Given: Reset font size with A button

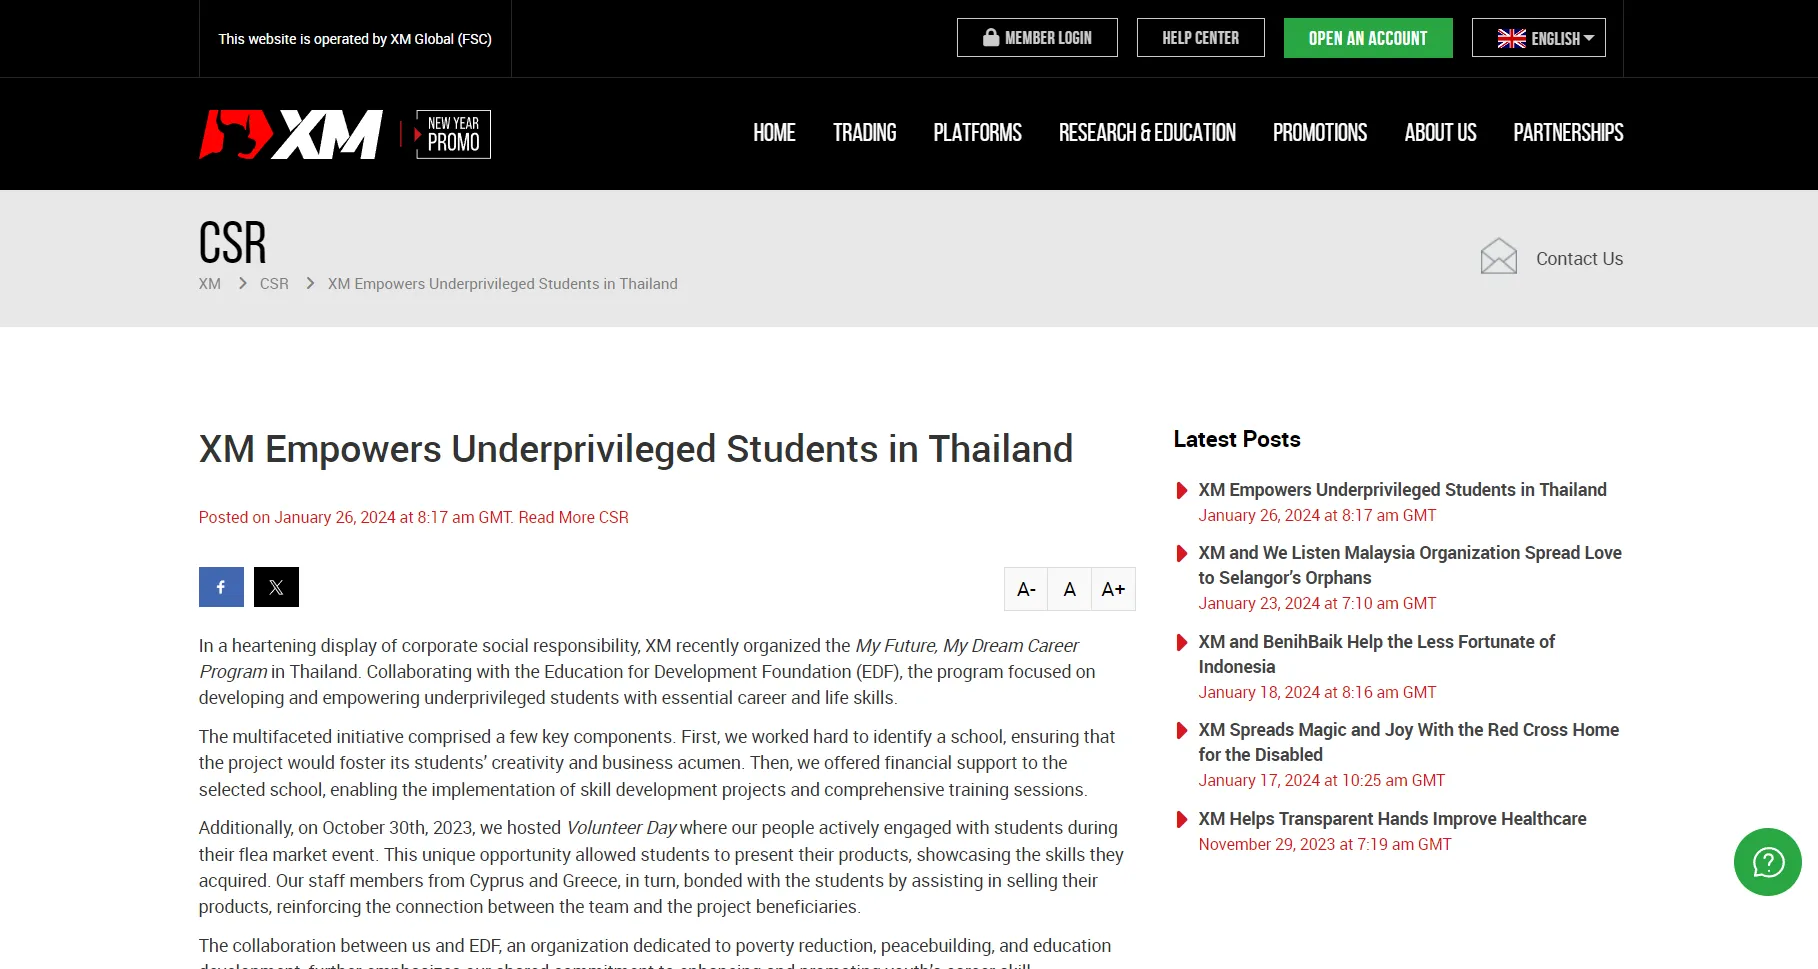Looking at the screenshot, I should click(1069, 589).
